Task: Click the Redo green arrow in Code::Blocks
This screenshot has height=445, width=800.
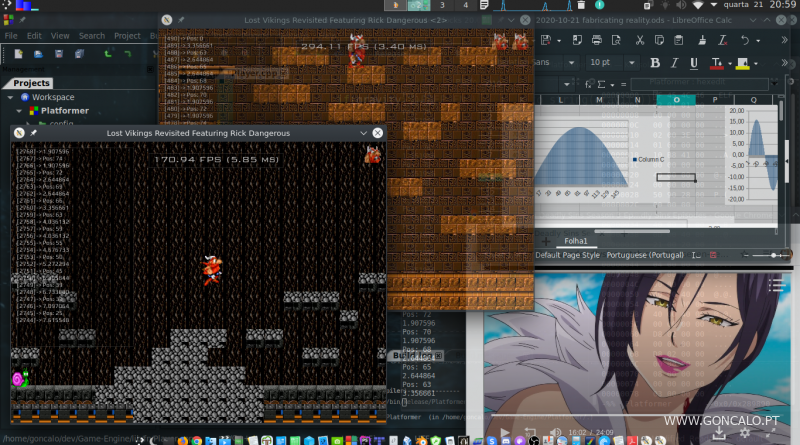Action: pyautogui.click(x=128, y=54)
